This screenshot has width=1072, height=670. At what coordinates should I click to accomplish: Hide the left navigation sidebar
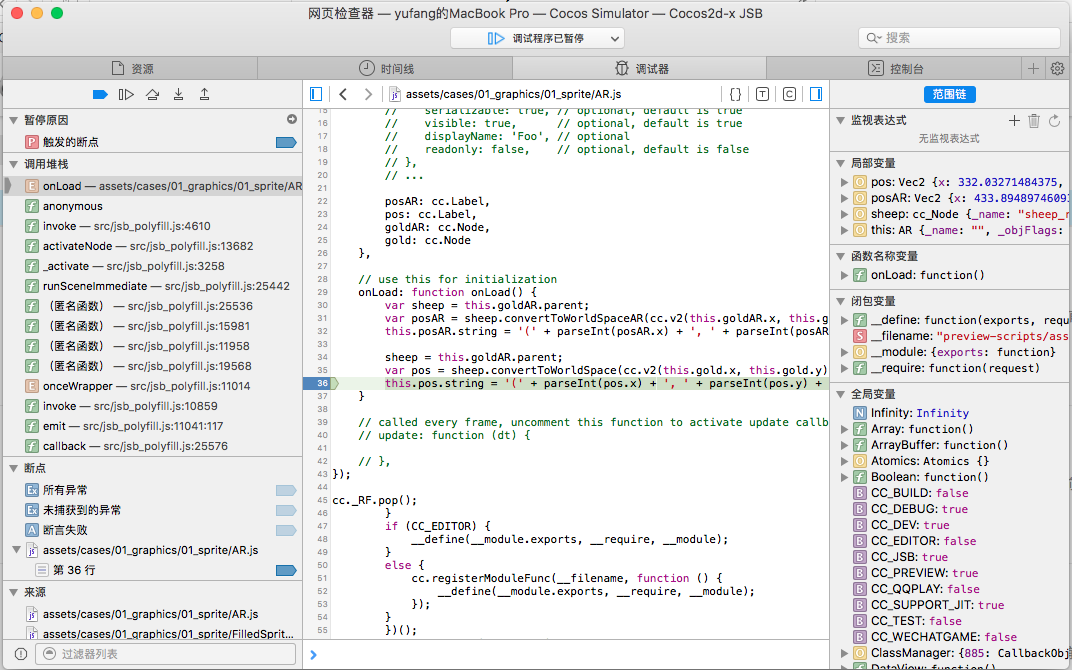point(316,94)
